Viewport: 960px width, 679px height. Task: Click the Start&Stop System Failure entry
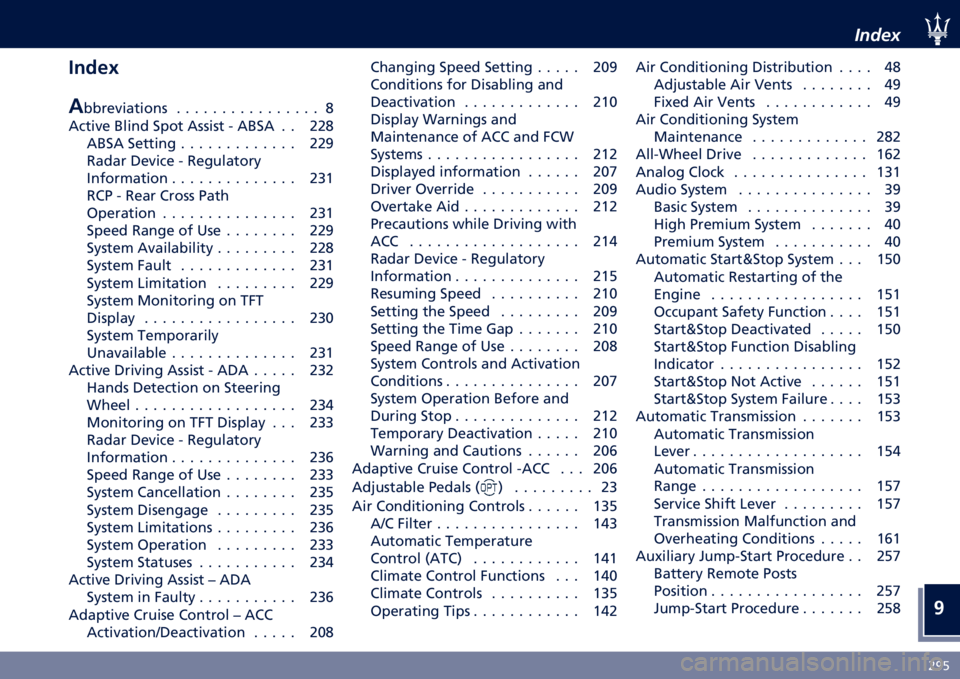click(777, 399)
